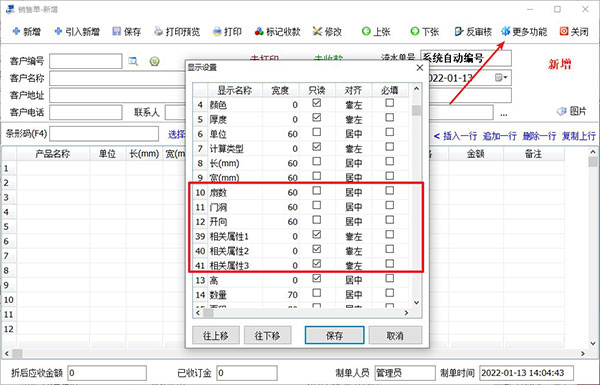Image resolution: width=600 pixels, height=385 pixels.
Task: Click the ellipsis button near 图片
Action: click(x=504, y=114)
